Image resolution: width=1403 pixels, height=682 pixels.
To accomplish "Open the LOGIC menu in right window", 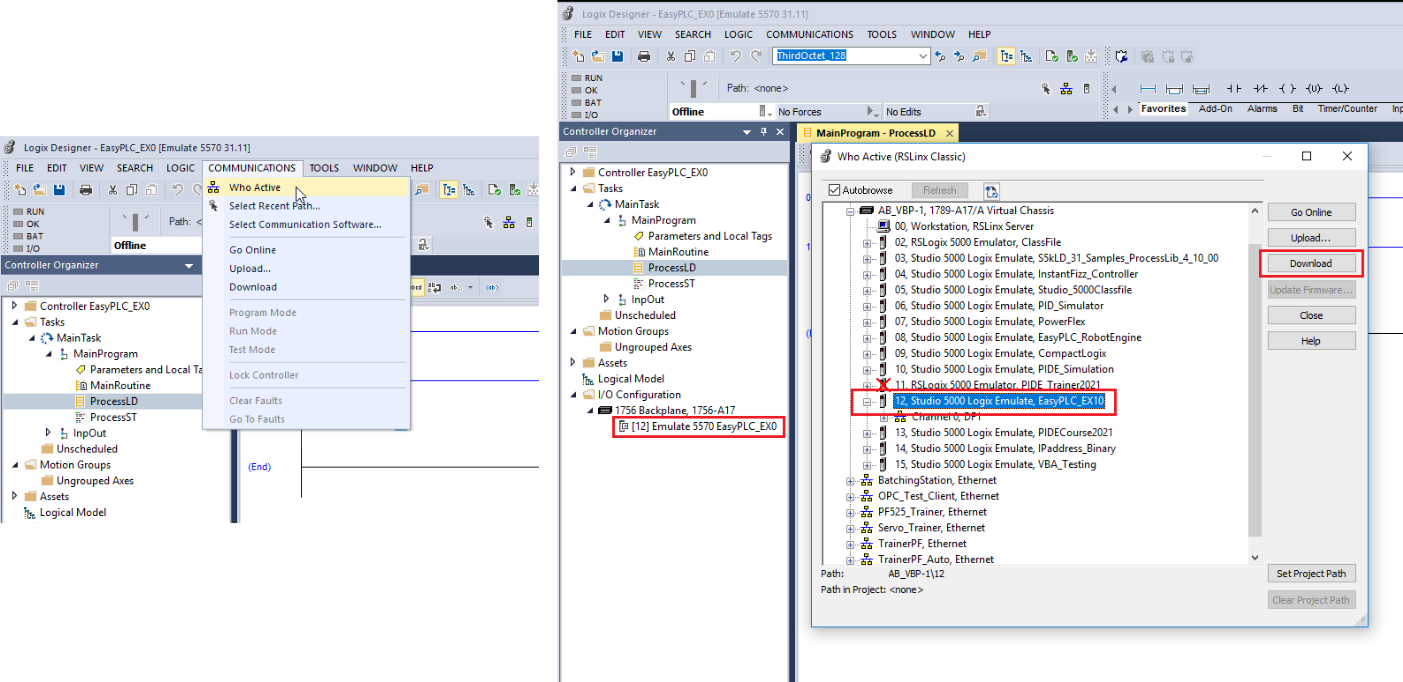I will [738, 34].
